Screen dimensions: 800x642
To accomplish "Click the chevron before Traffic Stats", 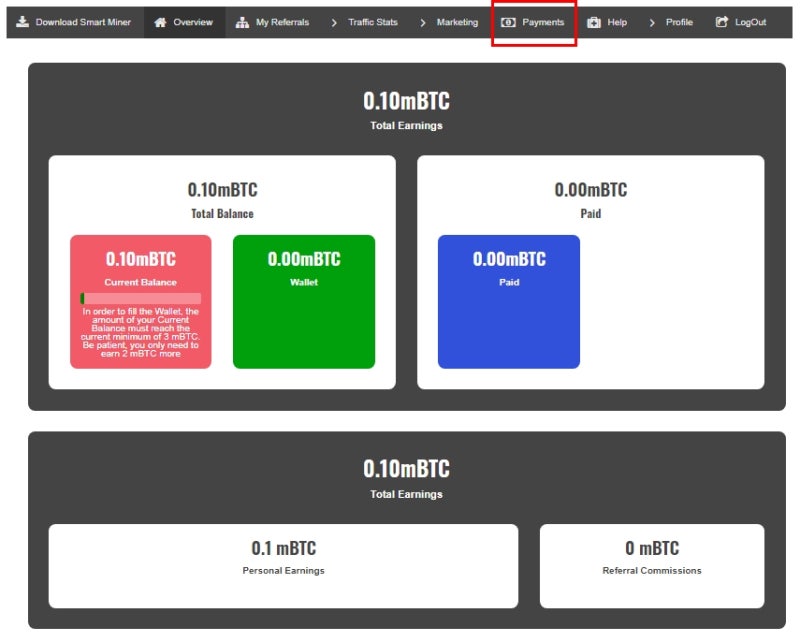I will pyautogui.click(x=334, y=22).
